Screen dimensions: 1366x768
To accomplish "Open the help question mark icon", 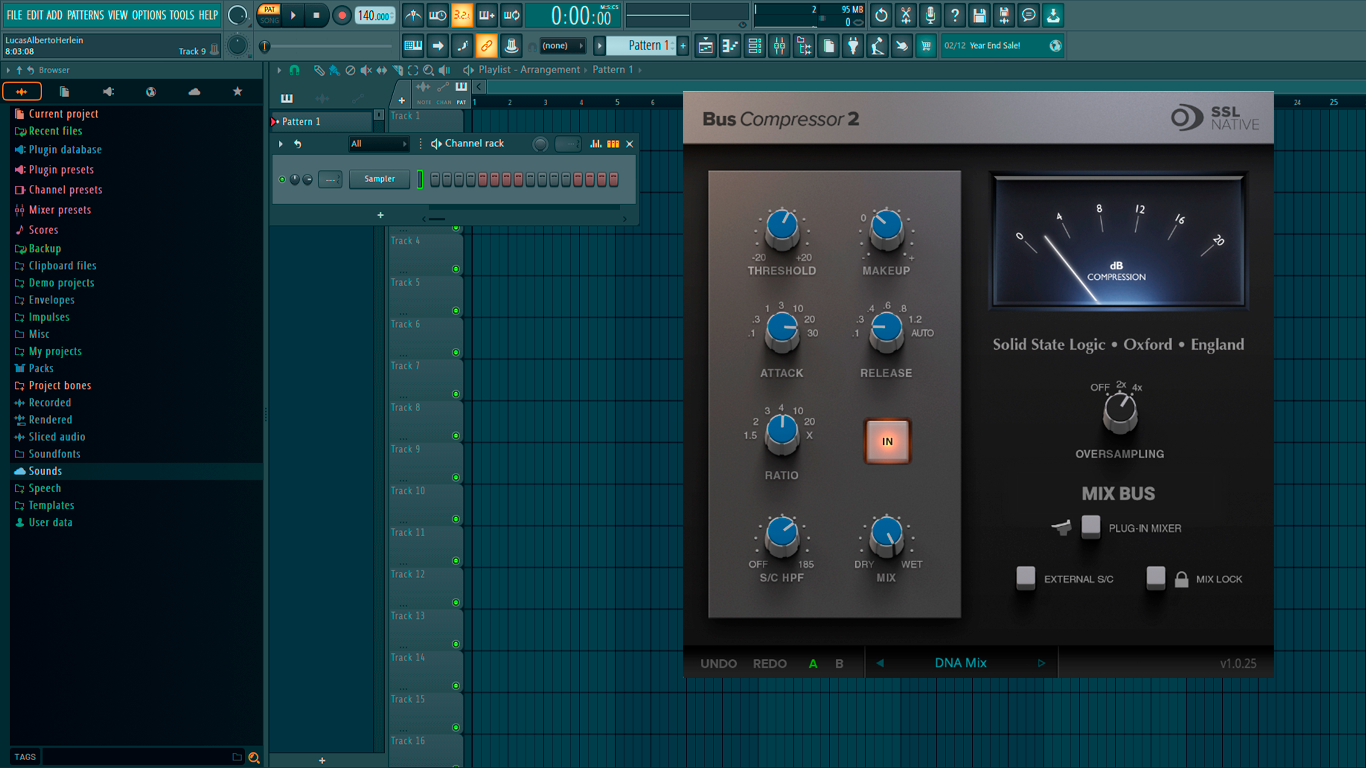I will pyautogui.click(x=955, y=15).
